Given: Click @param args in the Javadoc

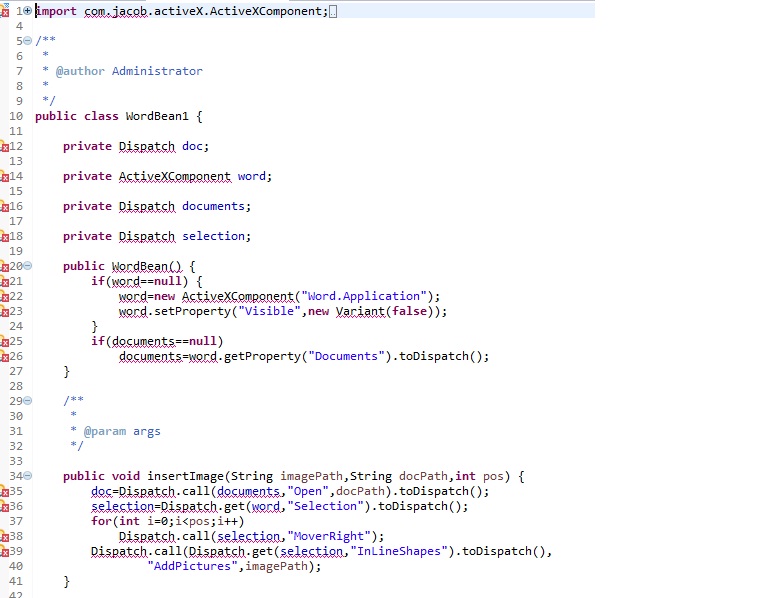Looking at the screenshot, I should click(122, 431).
